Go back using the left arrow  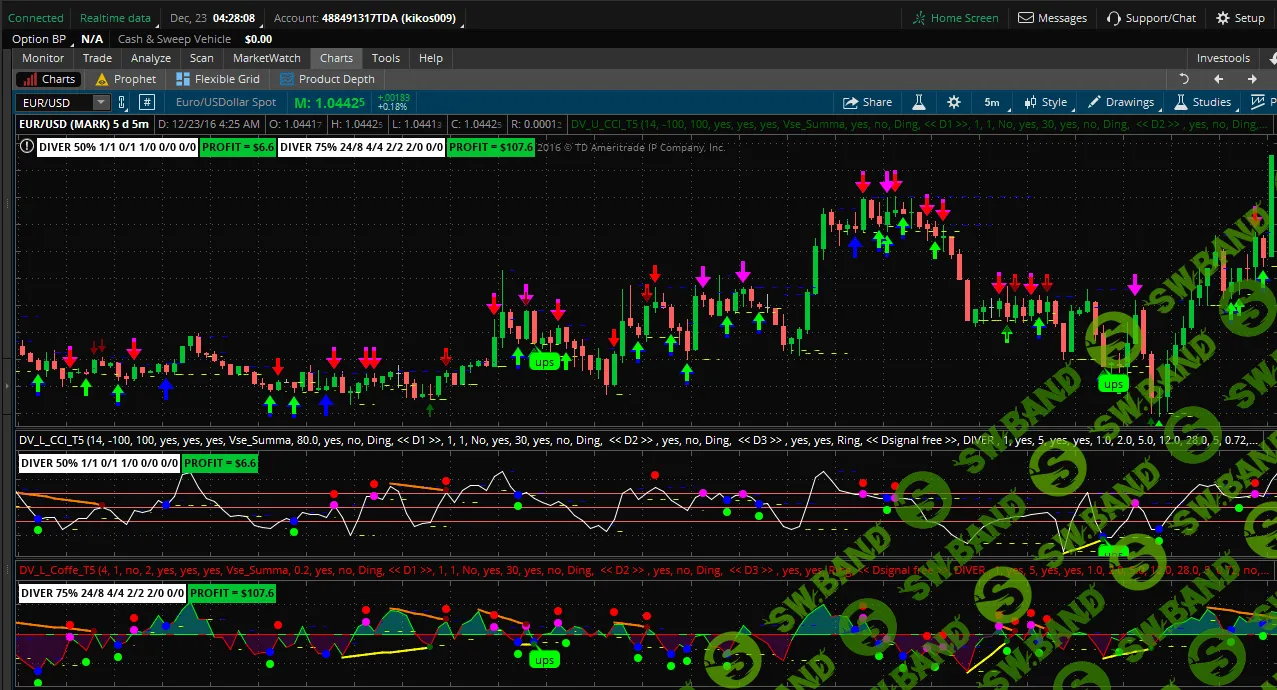click(x=1218, y=79)
